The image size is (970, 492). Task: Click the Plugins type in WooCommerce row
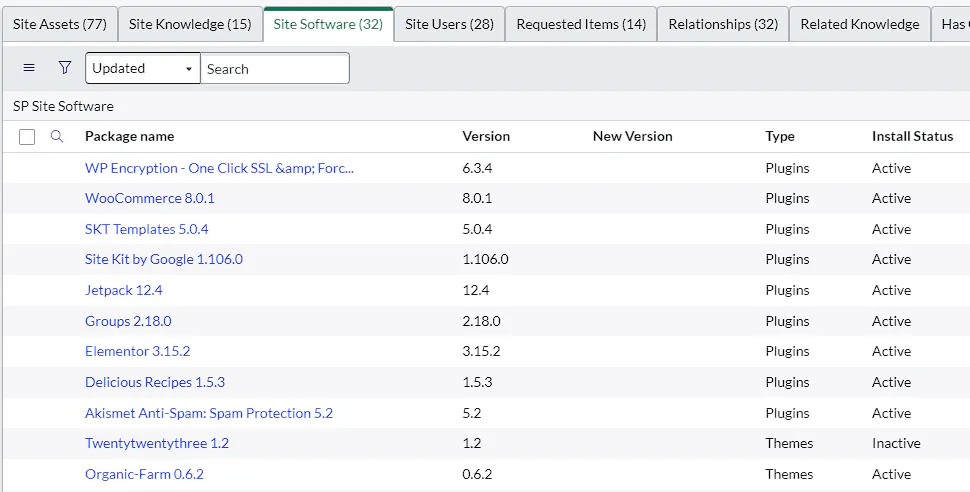(x=788, y=199)
